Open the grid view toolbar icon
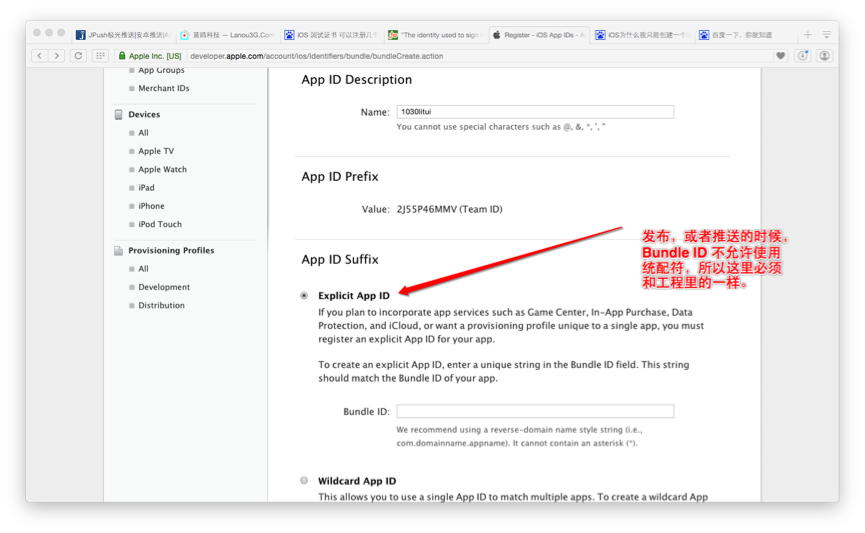The width and height of the screenshot is (865, 533). (100, 56)
